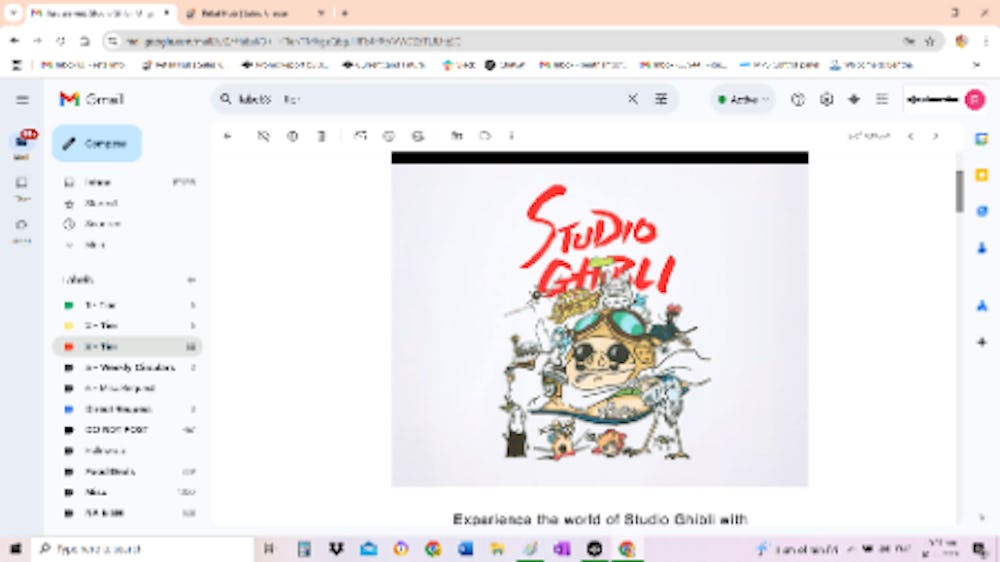
Task: Click the trash delete icon in email toolbar
Action: point(321,136)
